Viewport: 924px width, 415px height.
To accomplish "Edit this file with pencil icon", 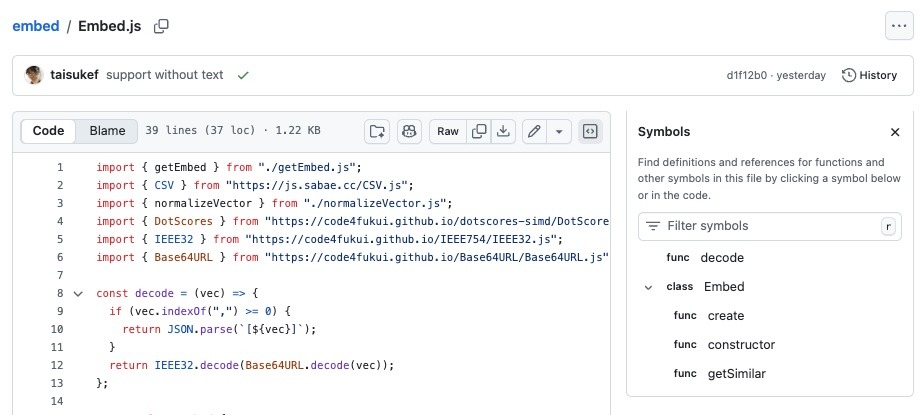I will (535, 131).
